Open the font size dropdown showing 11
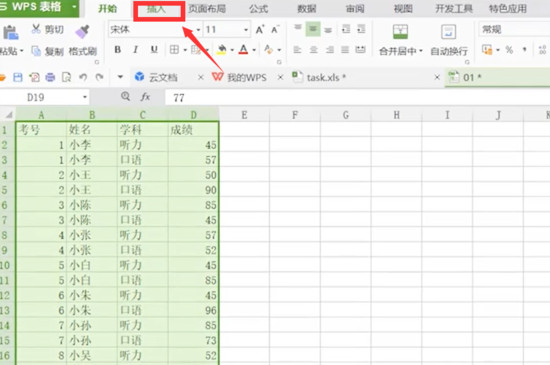 pyautogui.click(x=246, y=30)
